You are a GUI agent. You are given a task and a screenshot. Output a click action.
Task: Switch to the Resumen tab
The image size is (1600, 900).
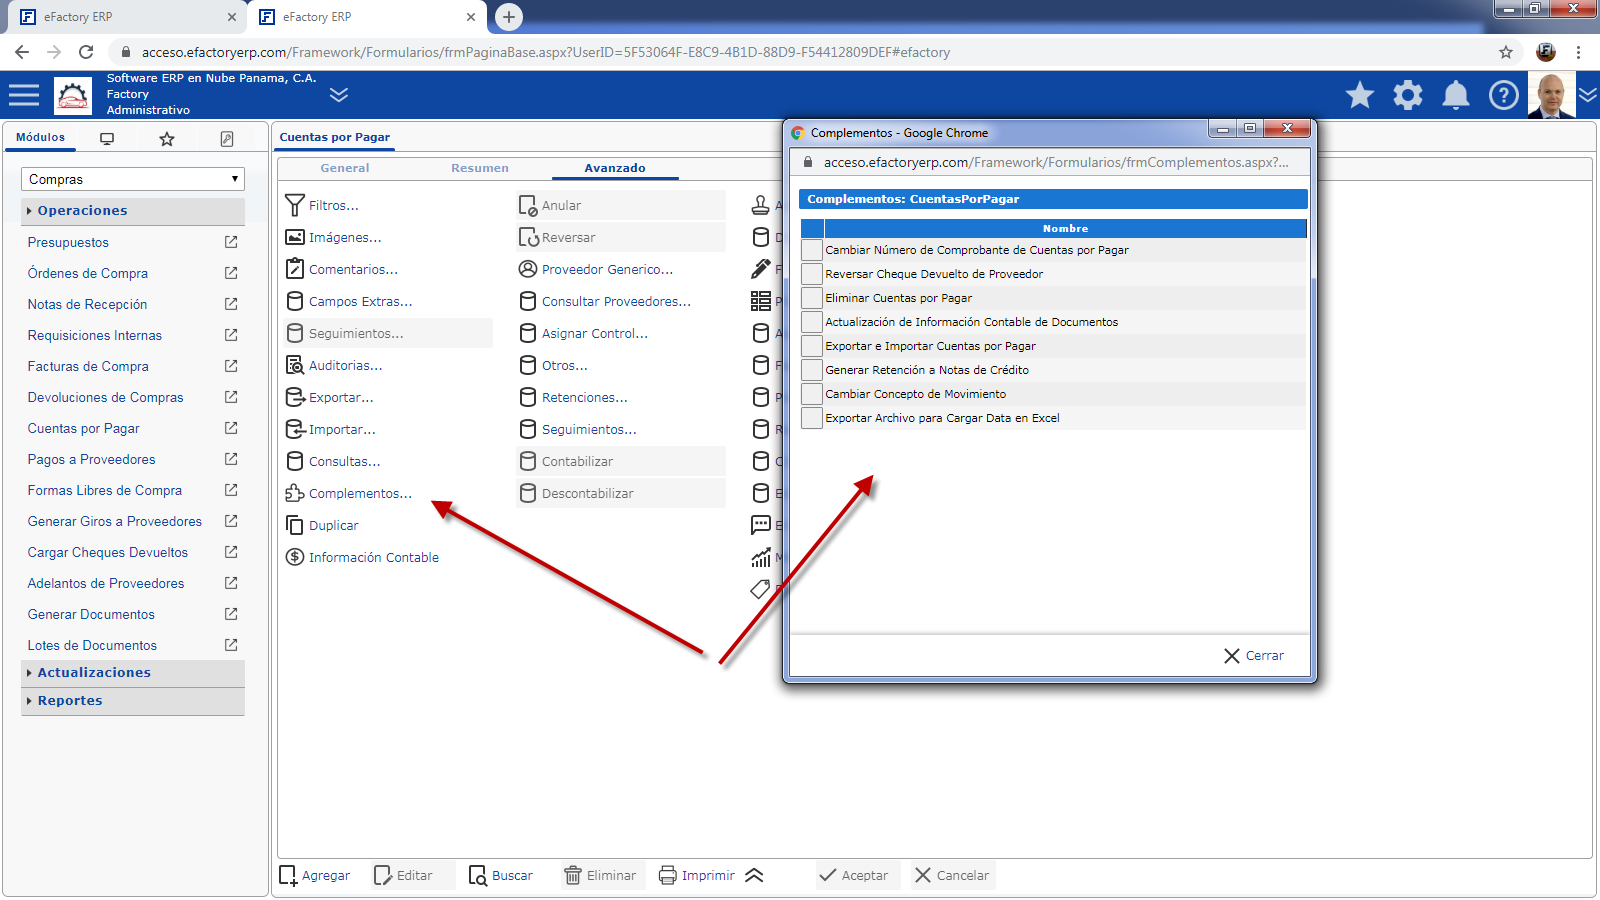pos(479,168)
